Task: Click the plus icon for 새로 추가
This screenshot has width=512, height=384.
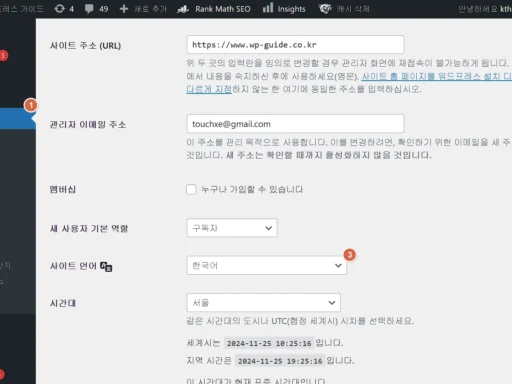Action: point(124,9)
